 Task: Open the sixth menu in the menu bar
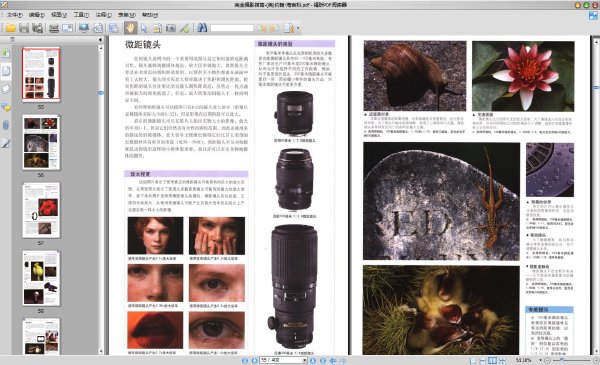click(126, 15)
